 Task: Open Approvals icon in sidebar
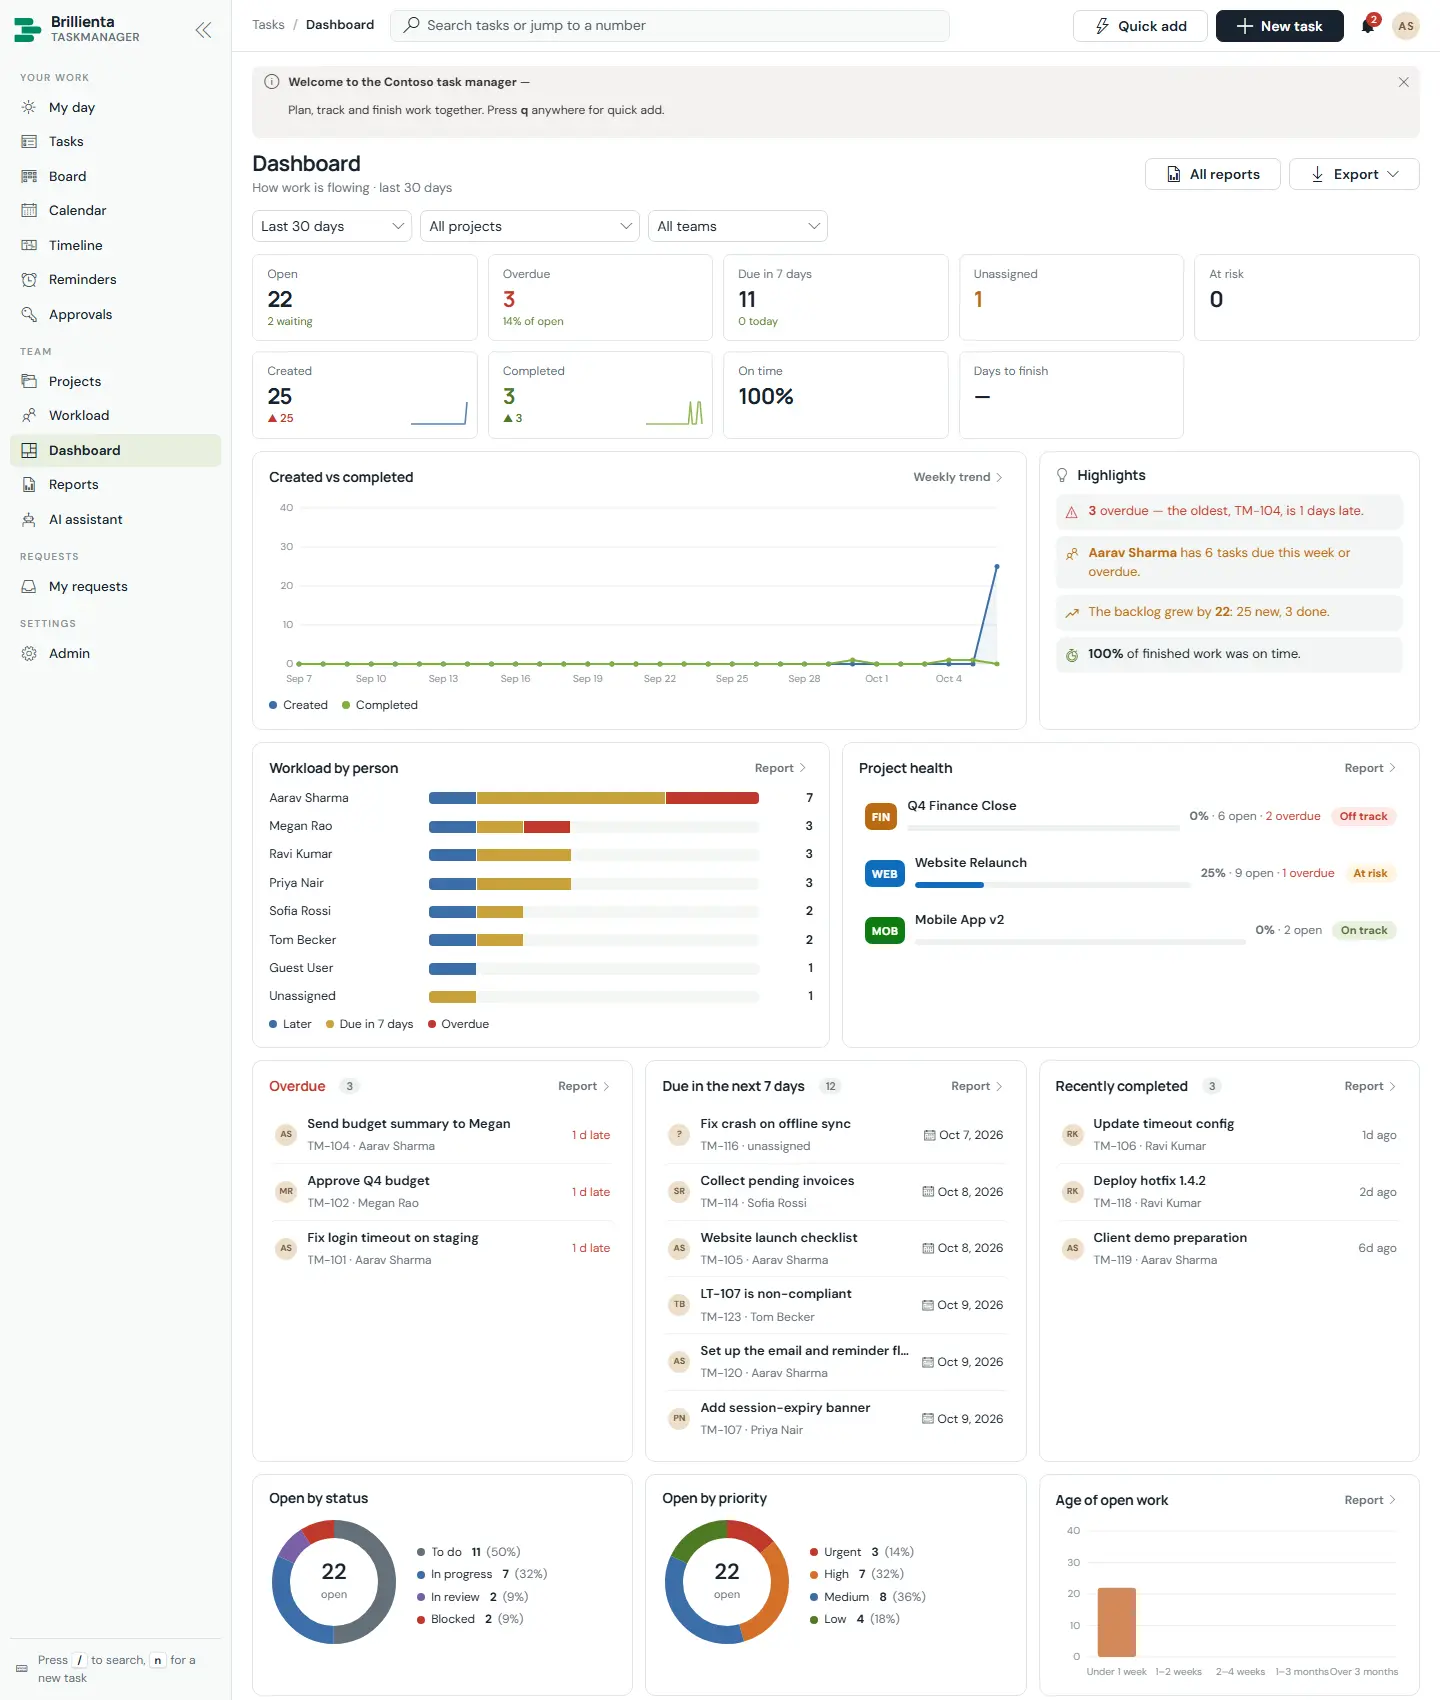[x=29, y=314]
